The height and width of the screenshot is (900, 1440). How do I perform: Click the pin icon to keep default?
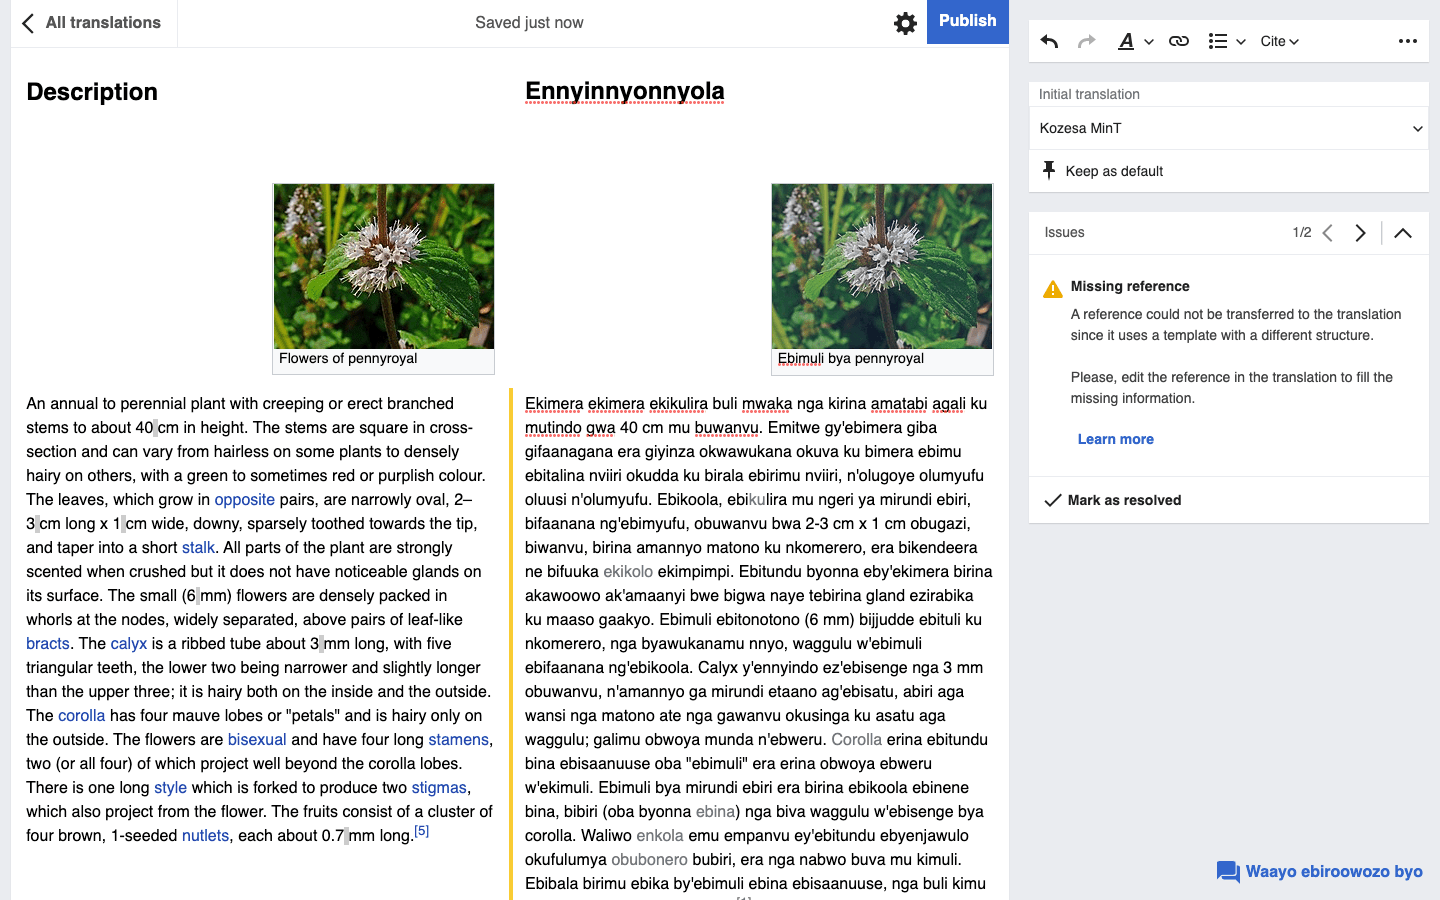coord(1049,171)
